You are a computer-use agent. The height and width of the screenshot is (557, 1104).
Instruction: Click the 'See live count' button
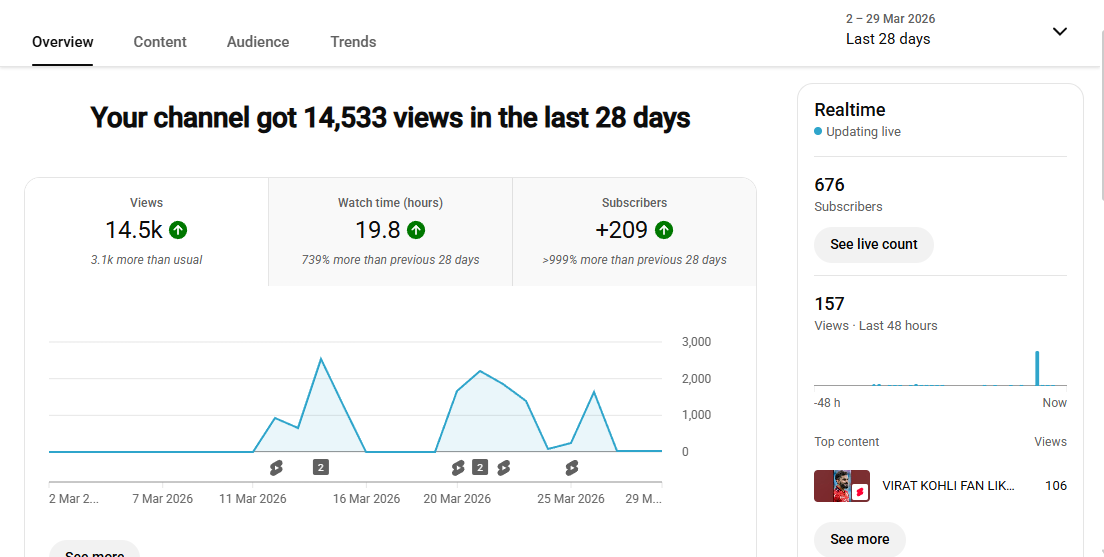[873, 244]
